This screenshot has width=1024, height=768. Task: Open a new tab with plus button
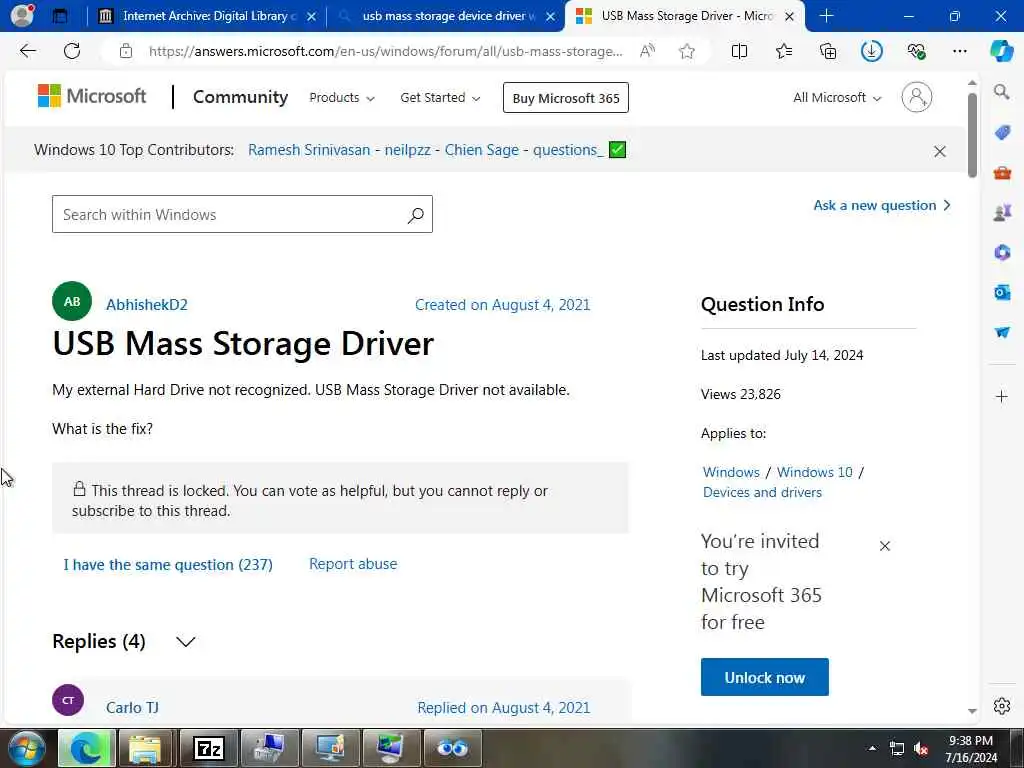point(826,16)
